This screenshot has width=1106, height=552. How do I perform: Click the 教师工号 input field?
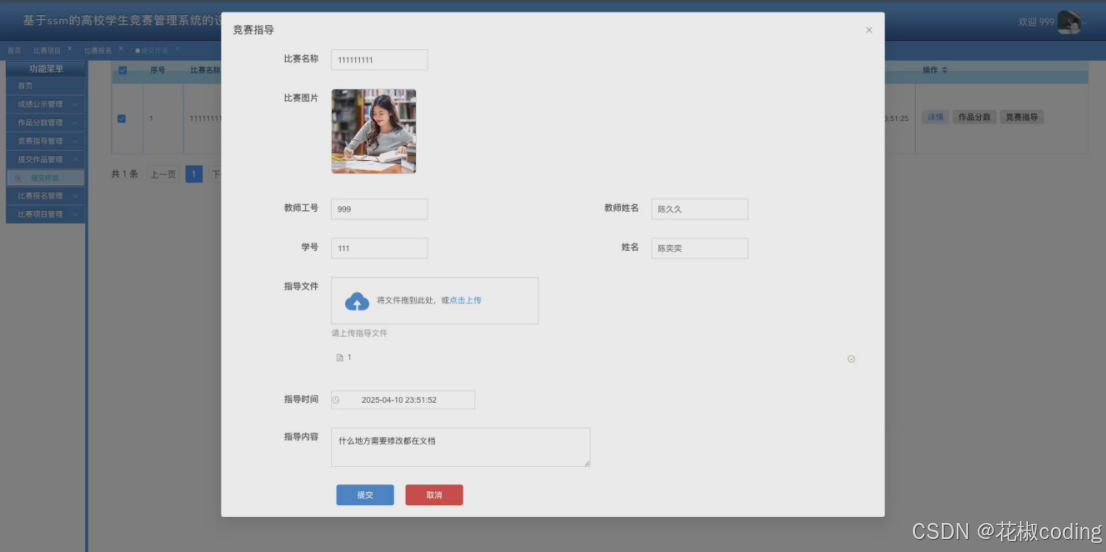point(379,209)
